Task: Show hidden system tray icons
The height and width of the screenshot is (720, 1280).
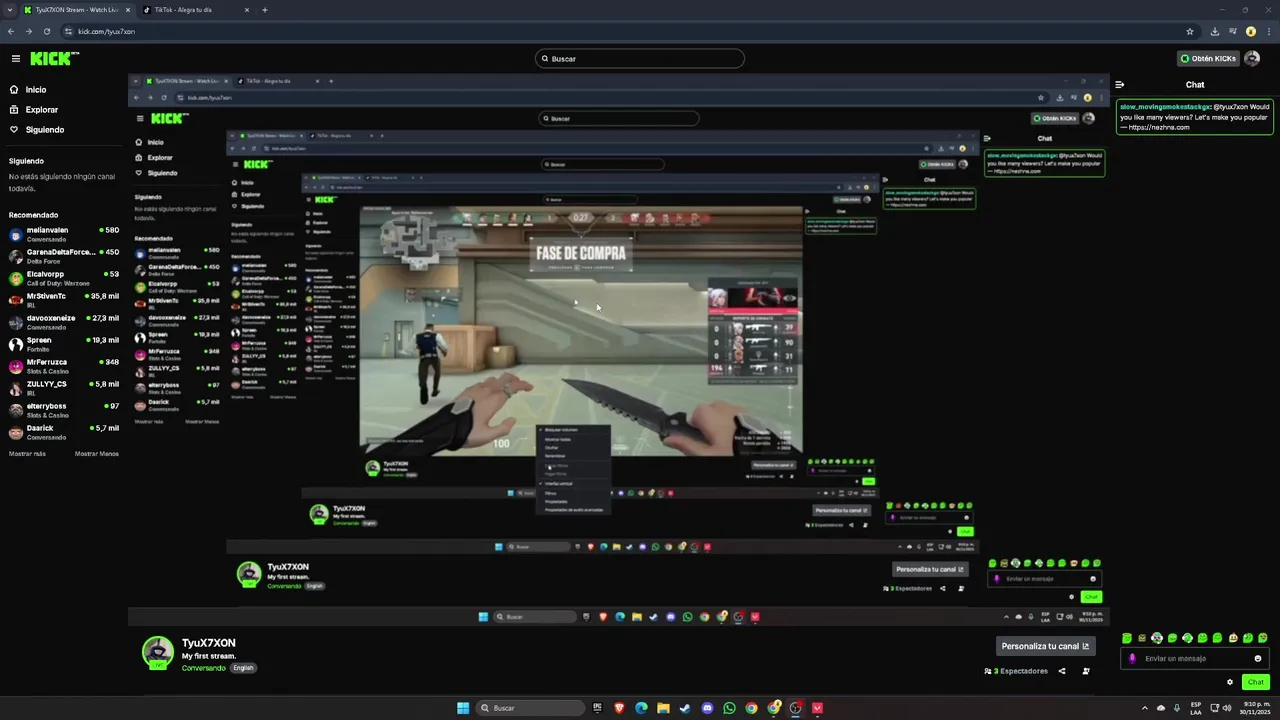Action: pyautogui.click(x=1145, y=708)
